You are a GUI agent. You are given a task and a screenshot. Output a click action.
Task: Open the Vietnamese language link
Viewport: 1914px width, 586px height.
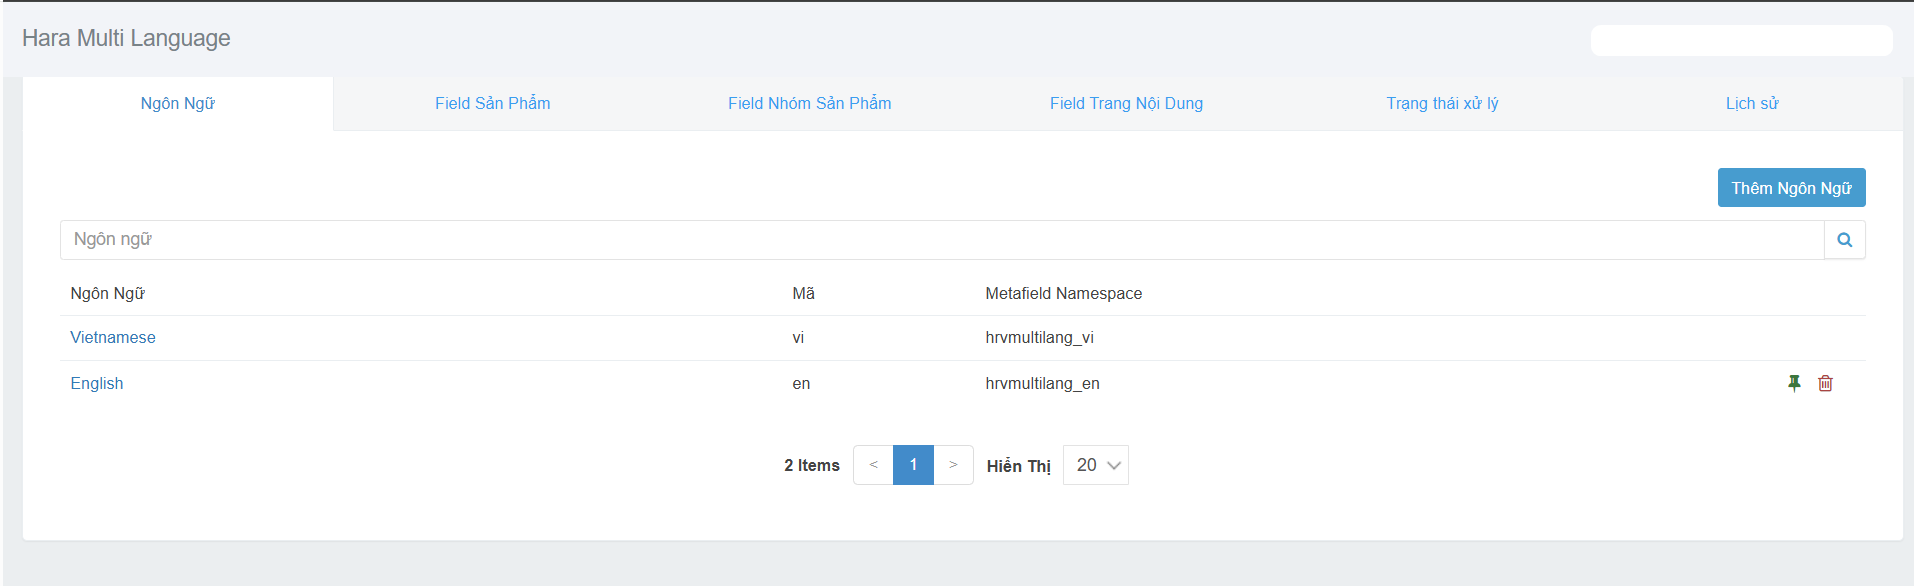pos(113,338)
